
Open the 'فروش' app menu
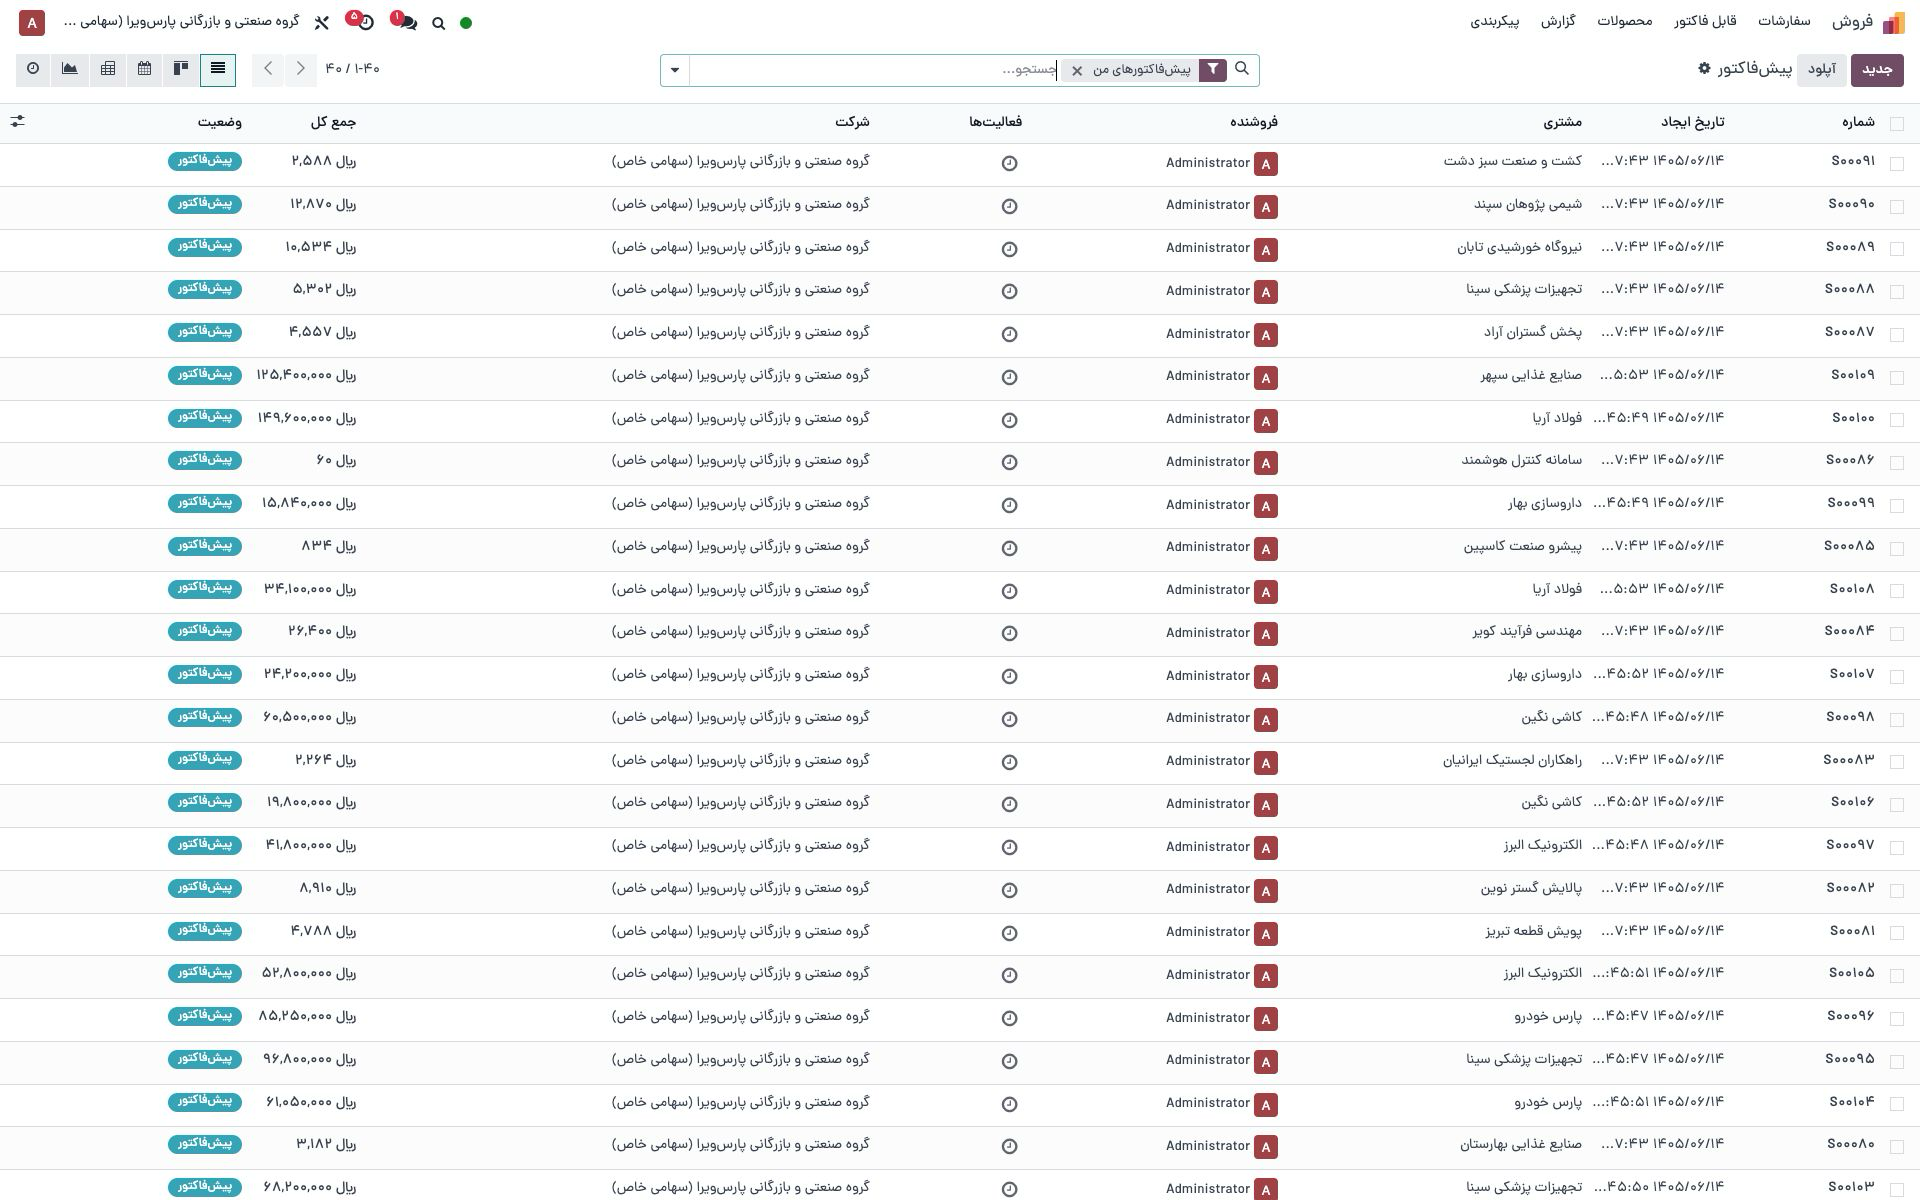1852,21
